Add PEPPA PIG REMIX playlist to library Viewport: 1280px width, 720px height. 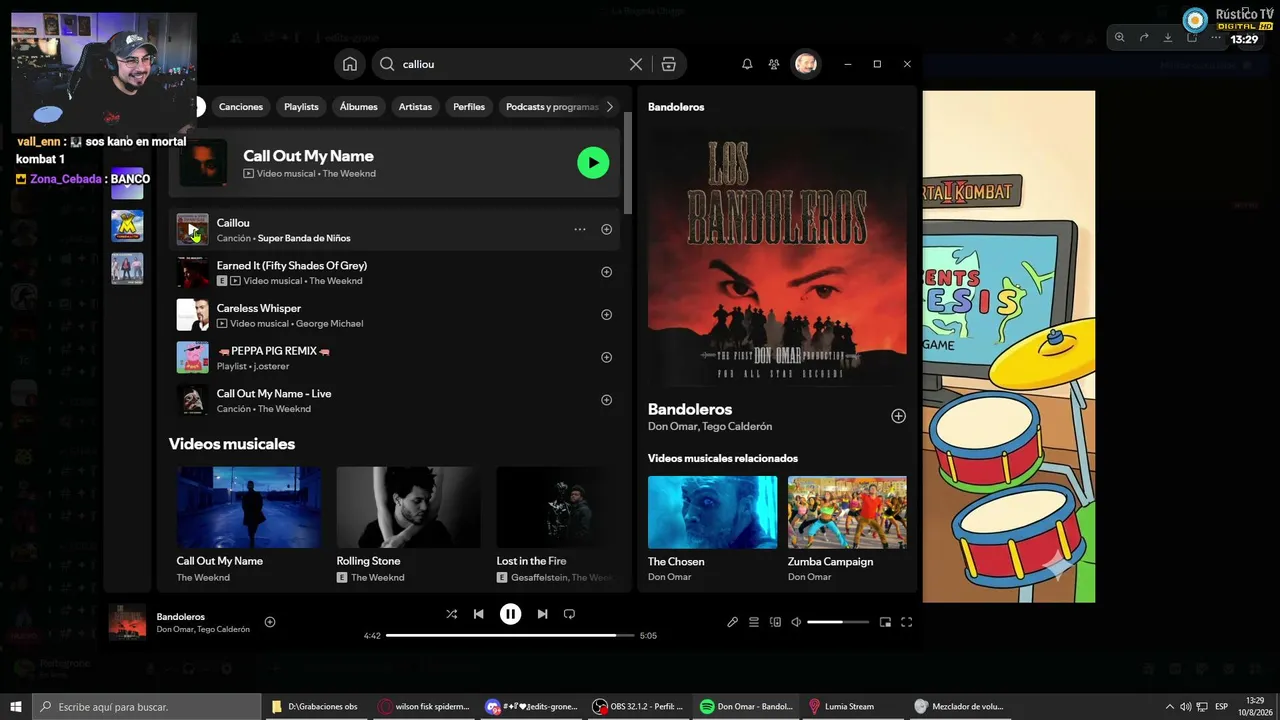(x=606, y=358)
